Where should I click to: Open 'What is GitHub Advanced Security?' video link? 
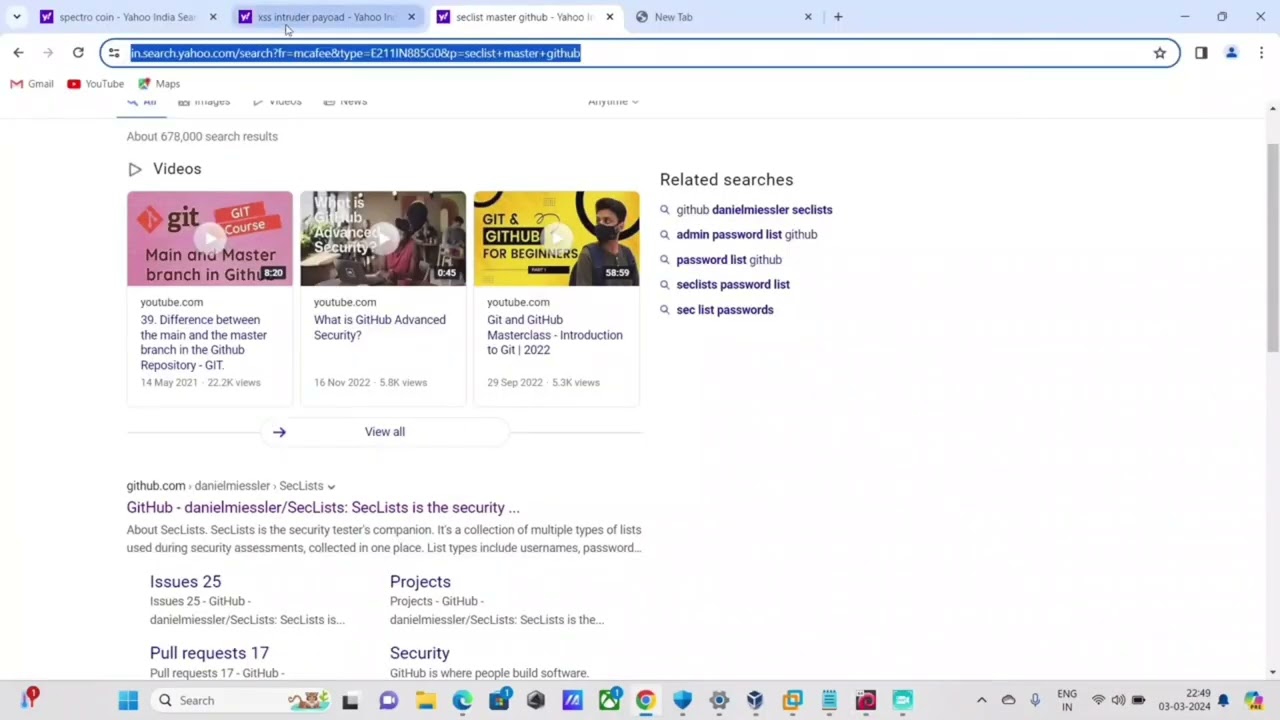380,328
